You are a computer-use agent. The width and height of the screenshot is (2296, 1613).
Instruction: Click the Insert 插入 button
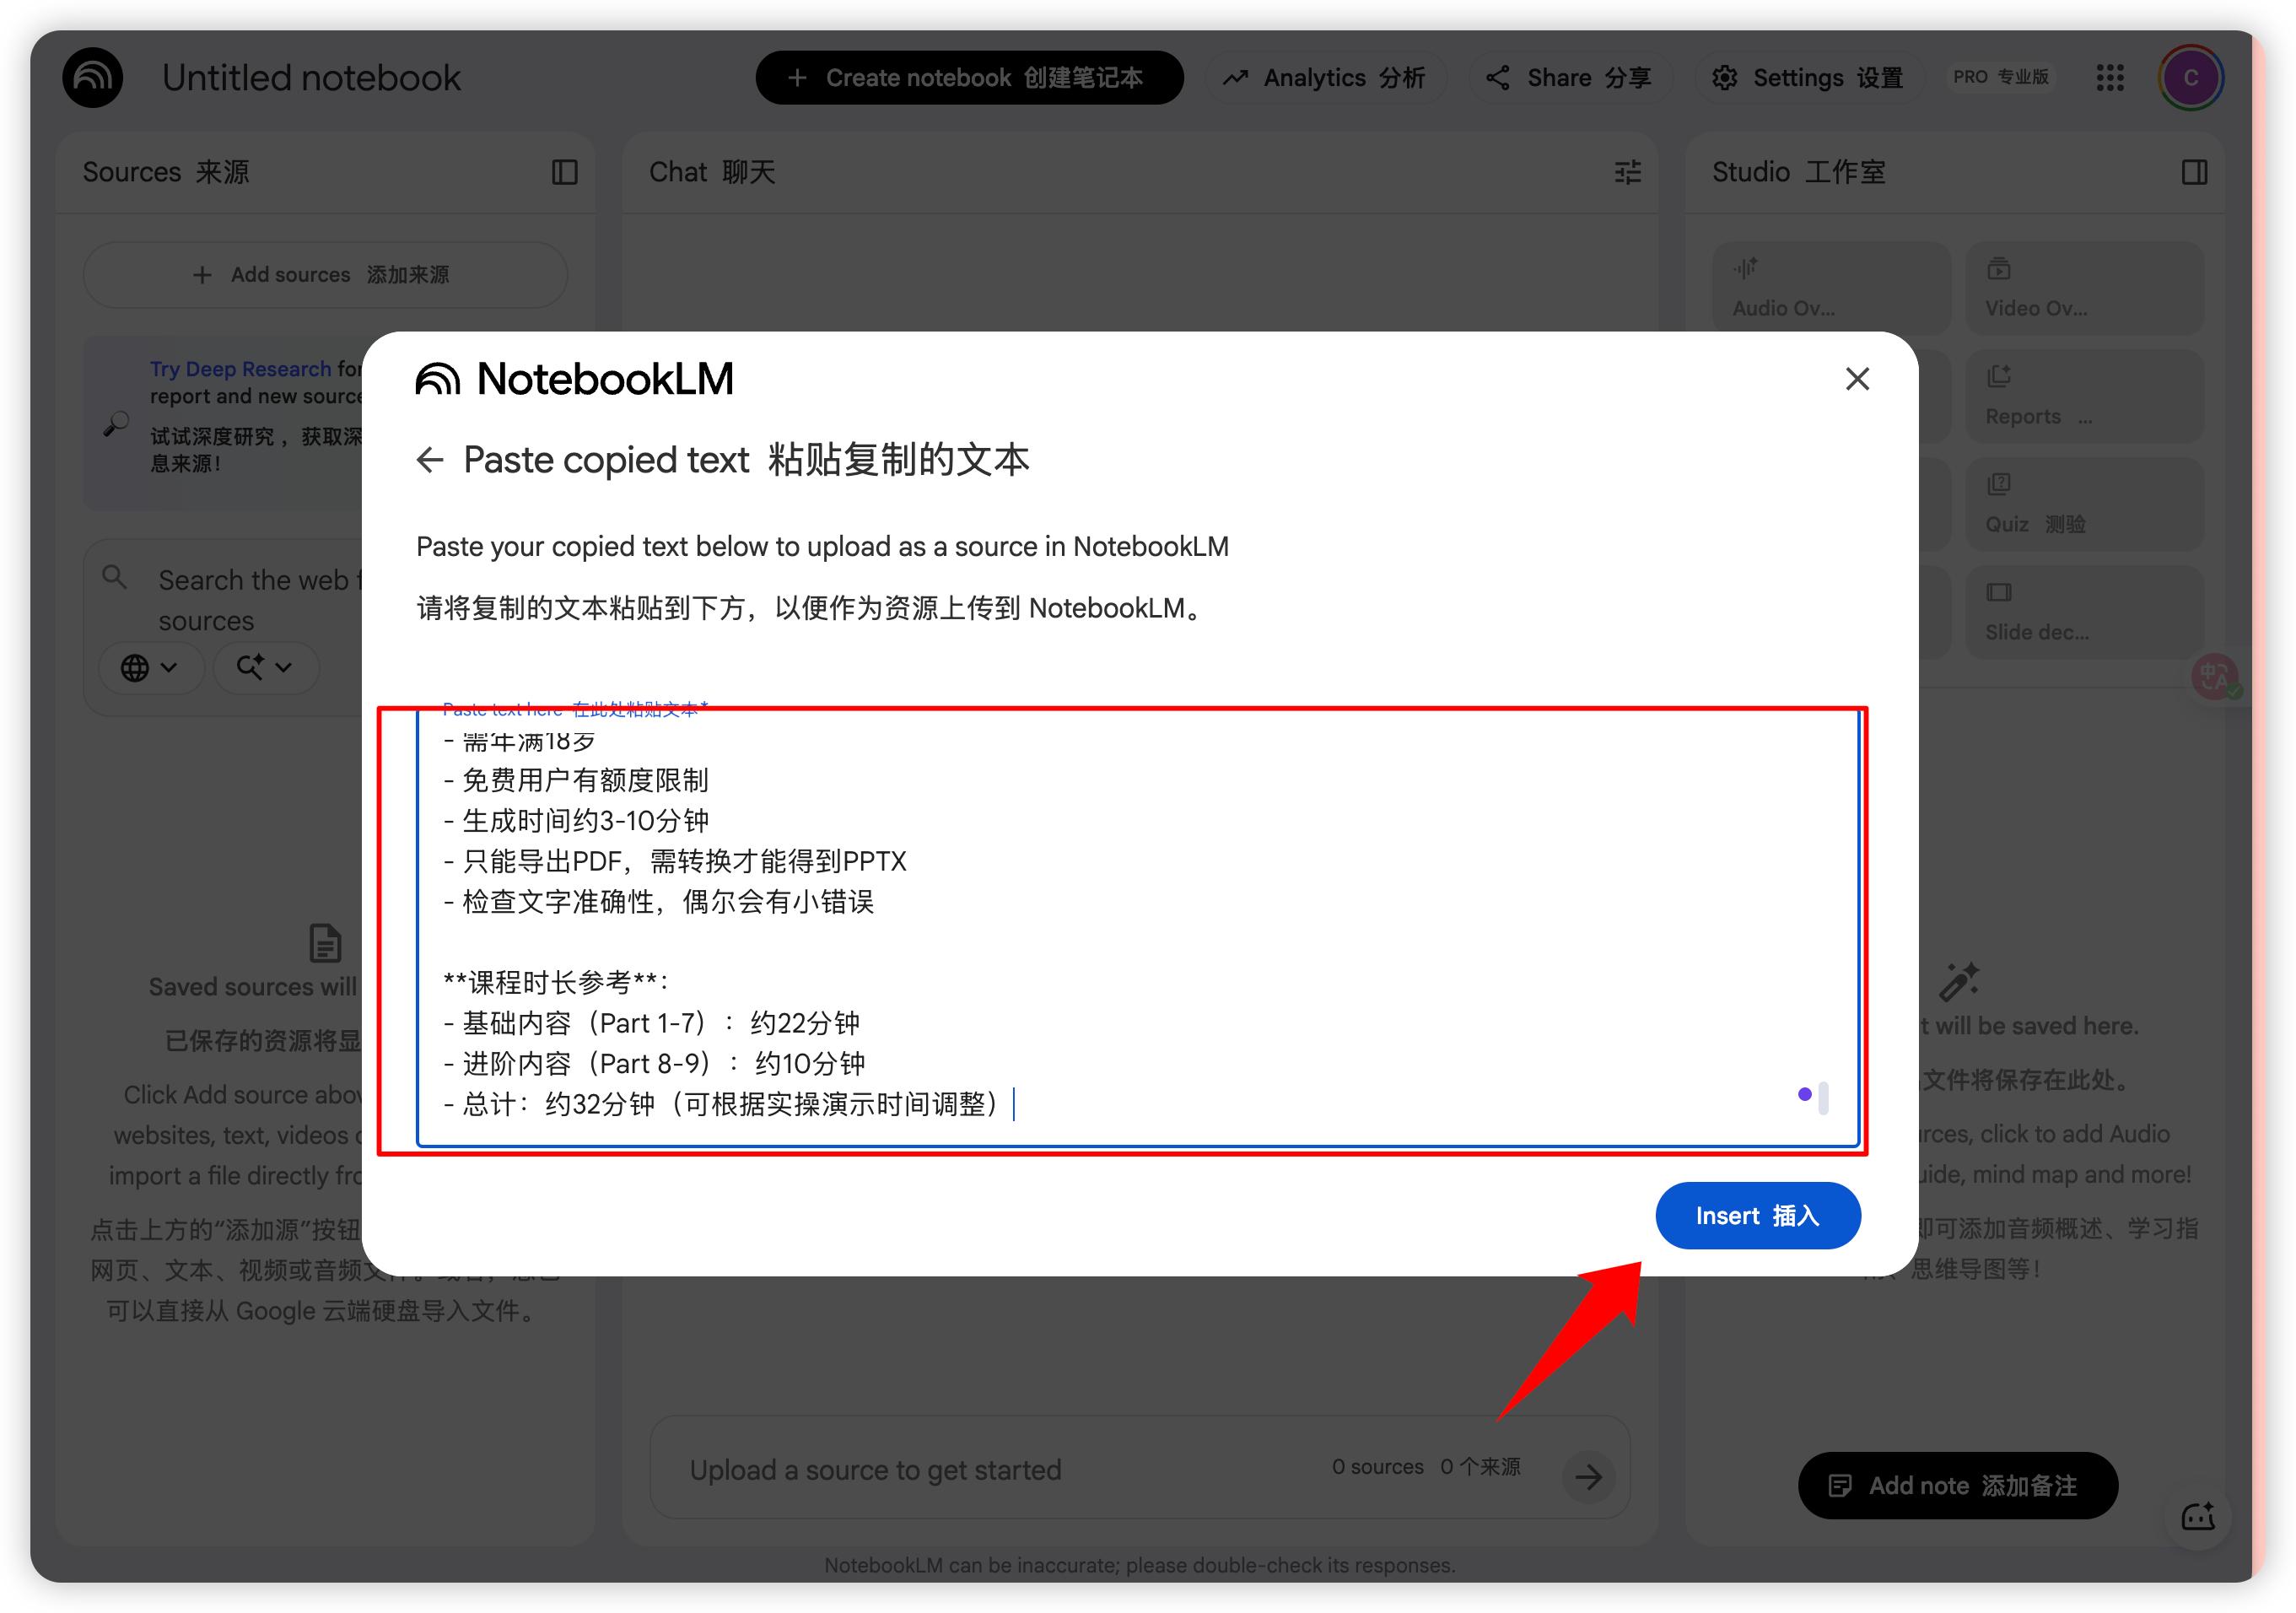pyautogui.click(x=1757, y=1216)
